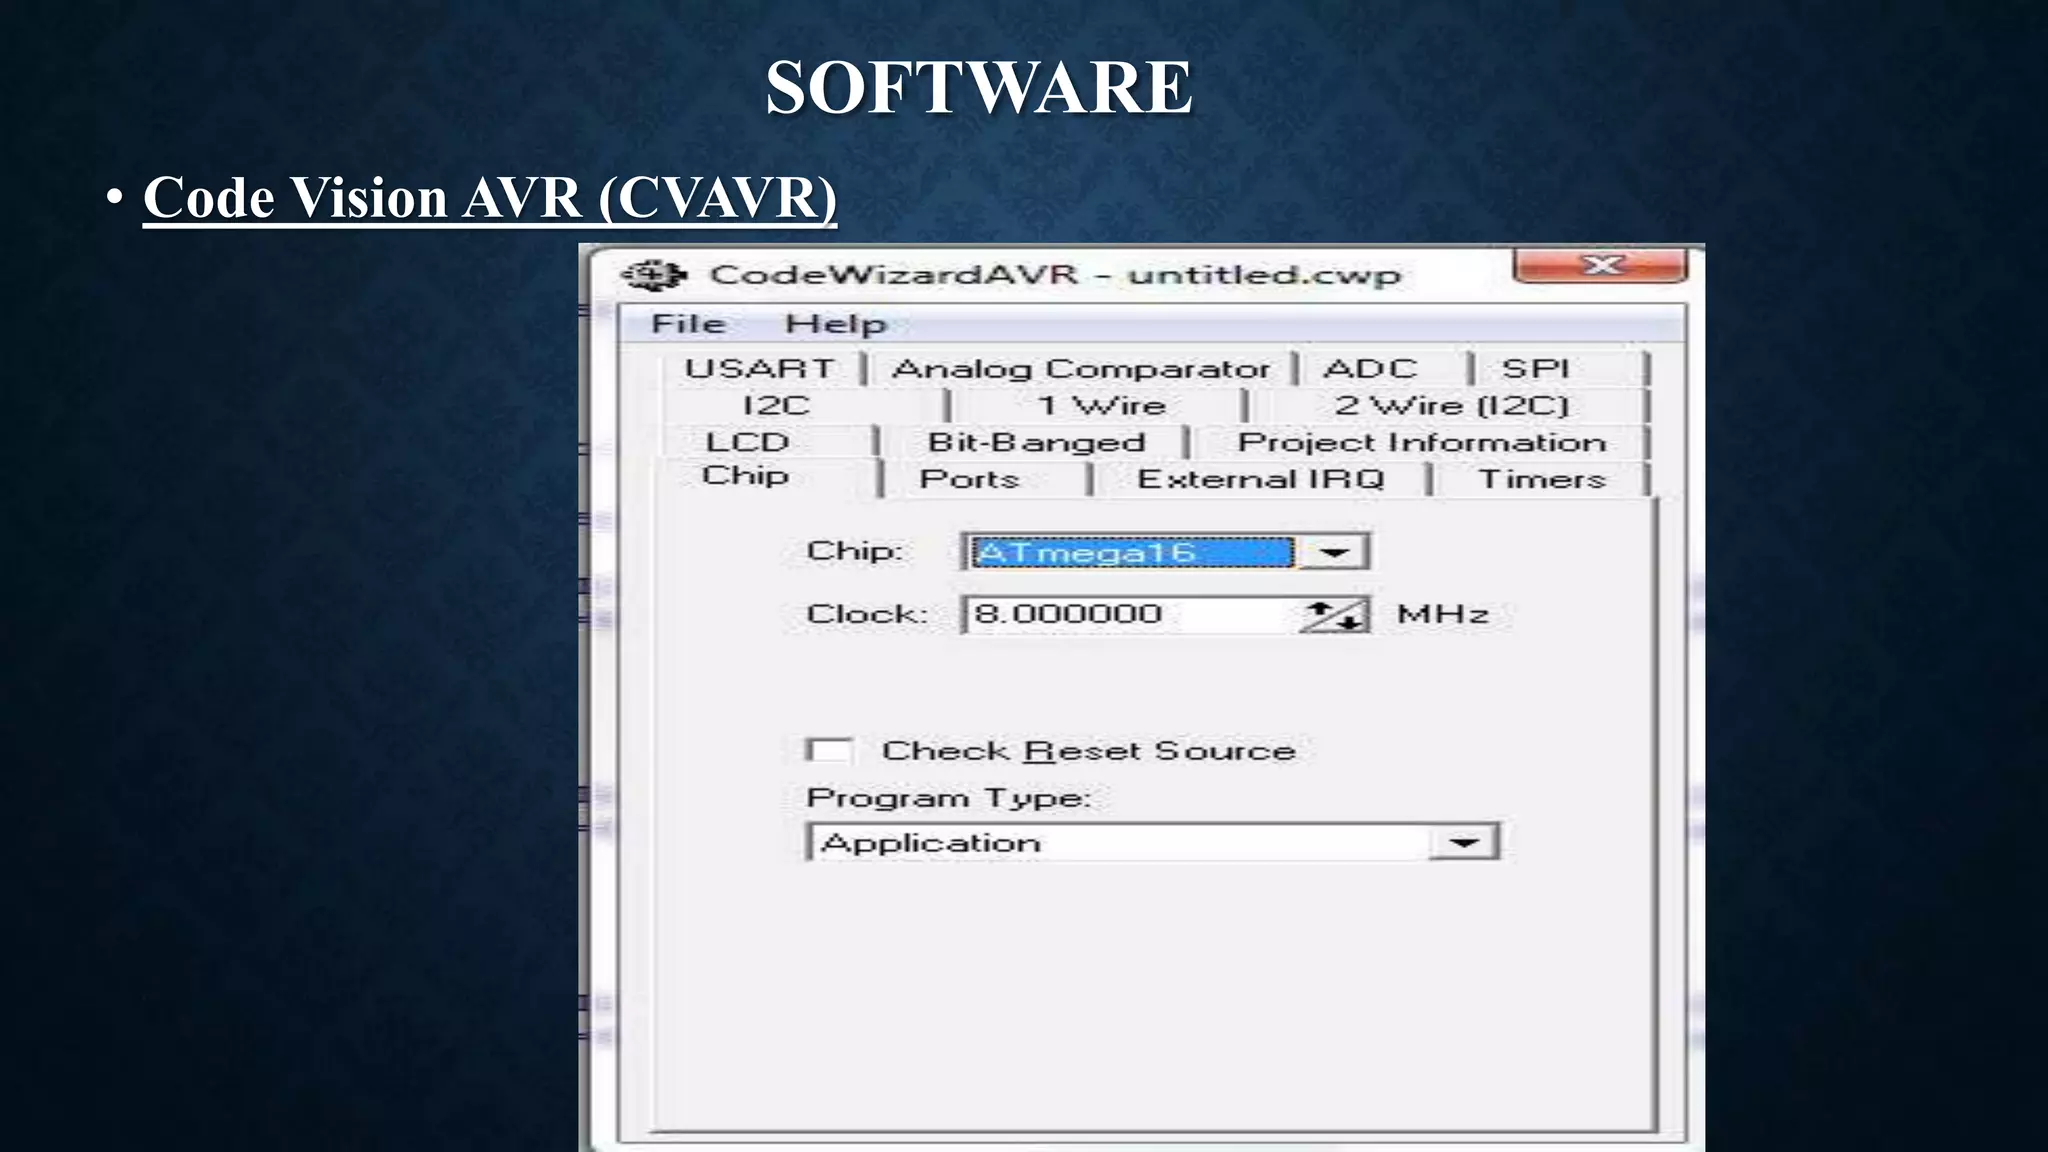Click the Code Vision AVR (CVAVR) heading
Image resolution: width=2048 pixels, height=1152 pixels.
tap(490, 198)
